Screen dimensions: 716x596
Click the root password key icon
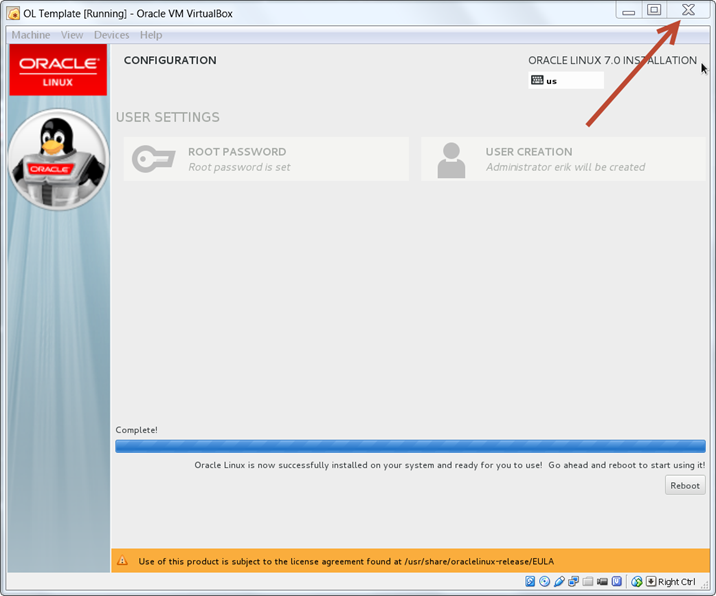(x=153, y=159)
